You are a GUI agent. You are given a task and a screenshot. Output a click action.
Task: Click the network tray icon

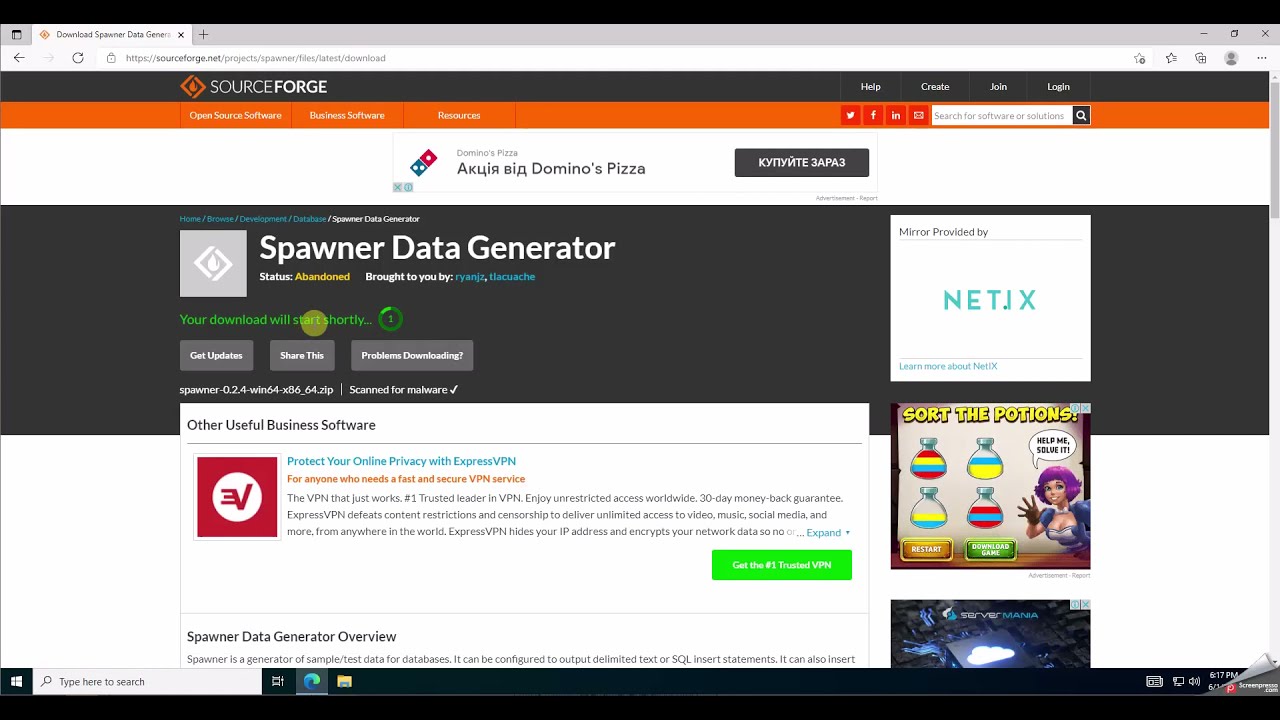pos(1178,682)
